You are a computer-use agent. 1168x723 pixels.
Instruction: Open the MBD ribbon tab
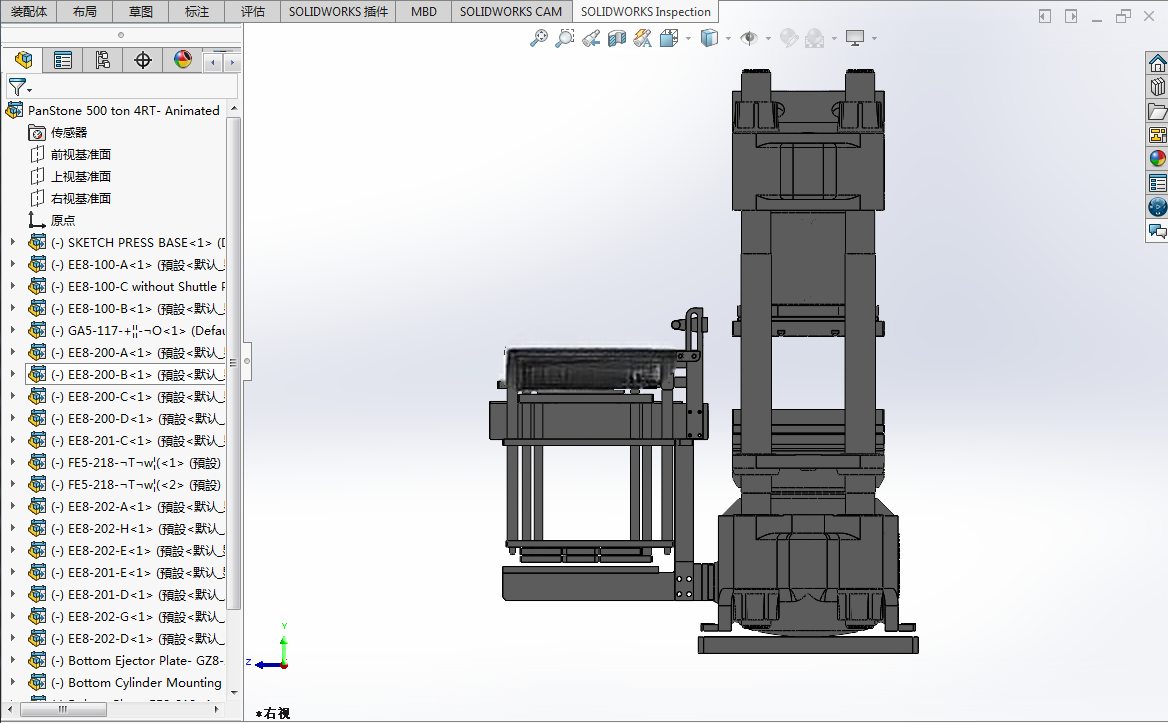[x=424, y=11]
